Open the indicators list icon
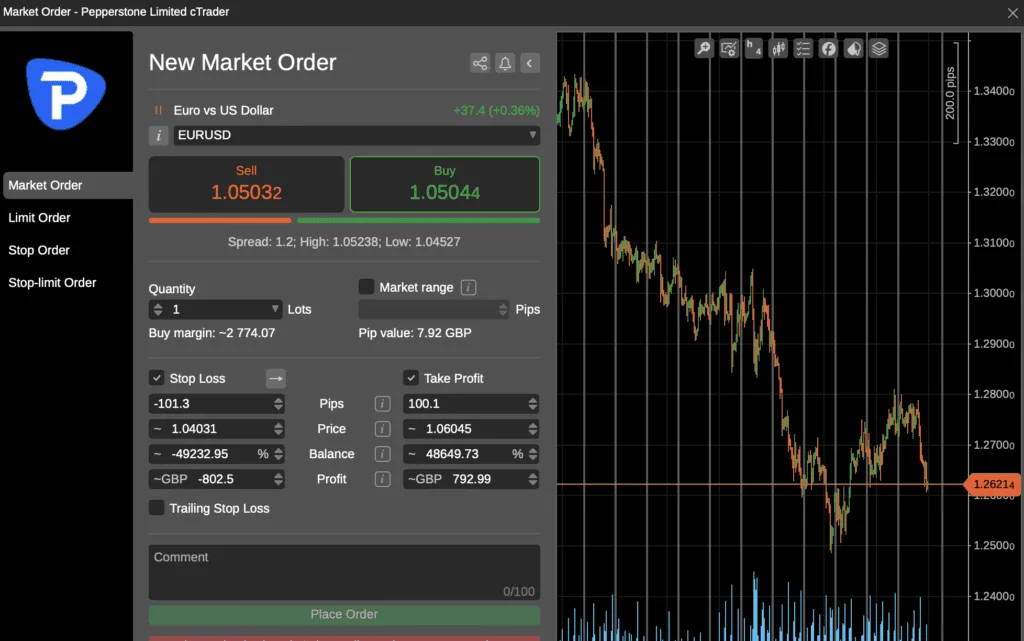This screenshot has width=1024, height=641. tap(803, 48)
